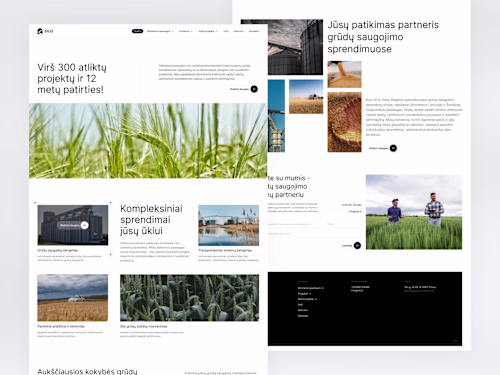500x375 pixels.
Task: Open DUK link in the footer
Action: point(300,305)
